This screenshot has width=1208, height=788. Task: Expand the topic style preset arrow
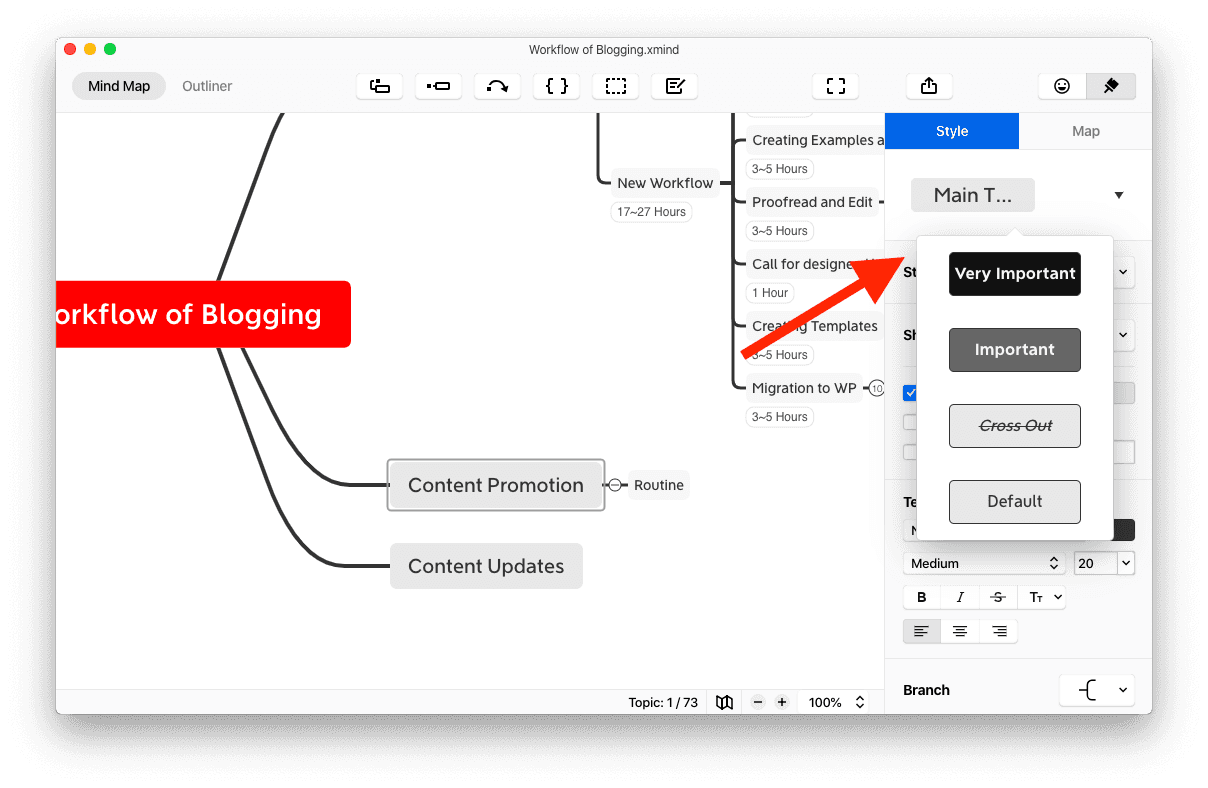[1119, 195]
